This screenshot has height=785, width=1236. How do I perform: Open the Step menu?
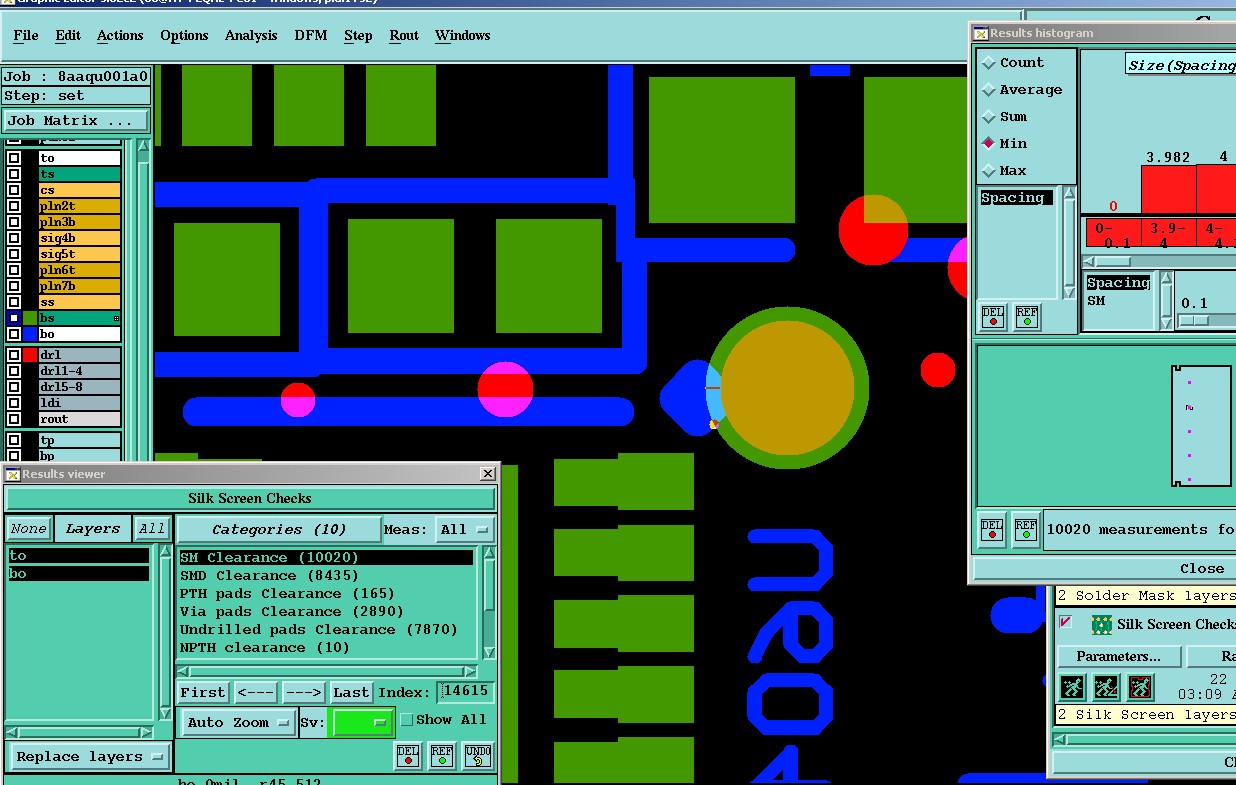coord(358,35)
